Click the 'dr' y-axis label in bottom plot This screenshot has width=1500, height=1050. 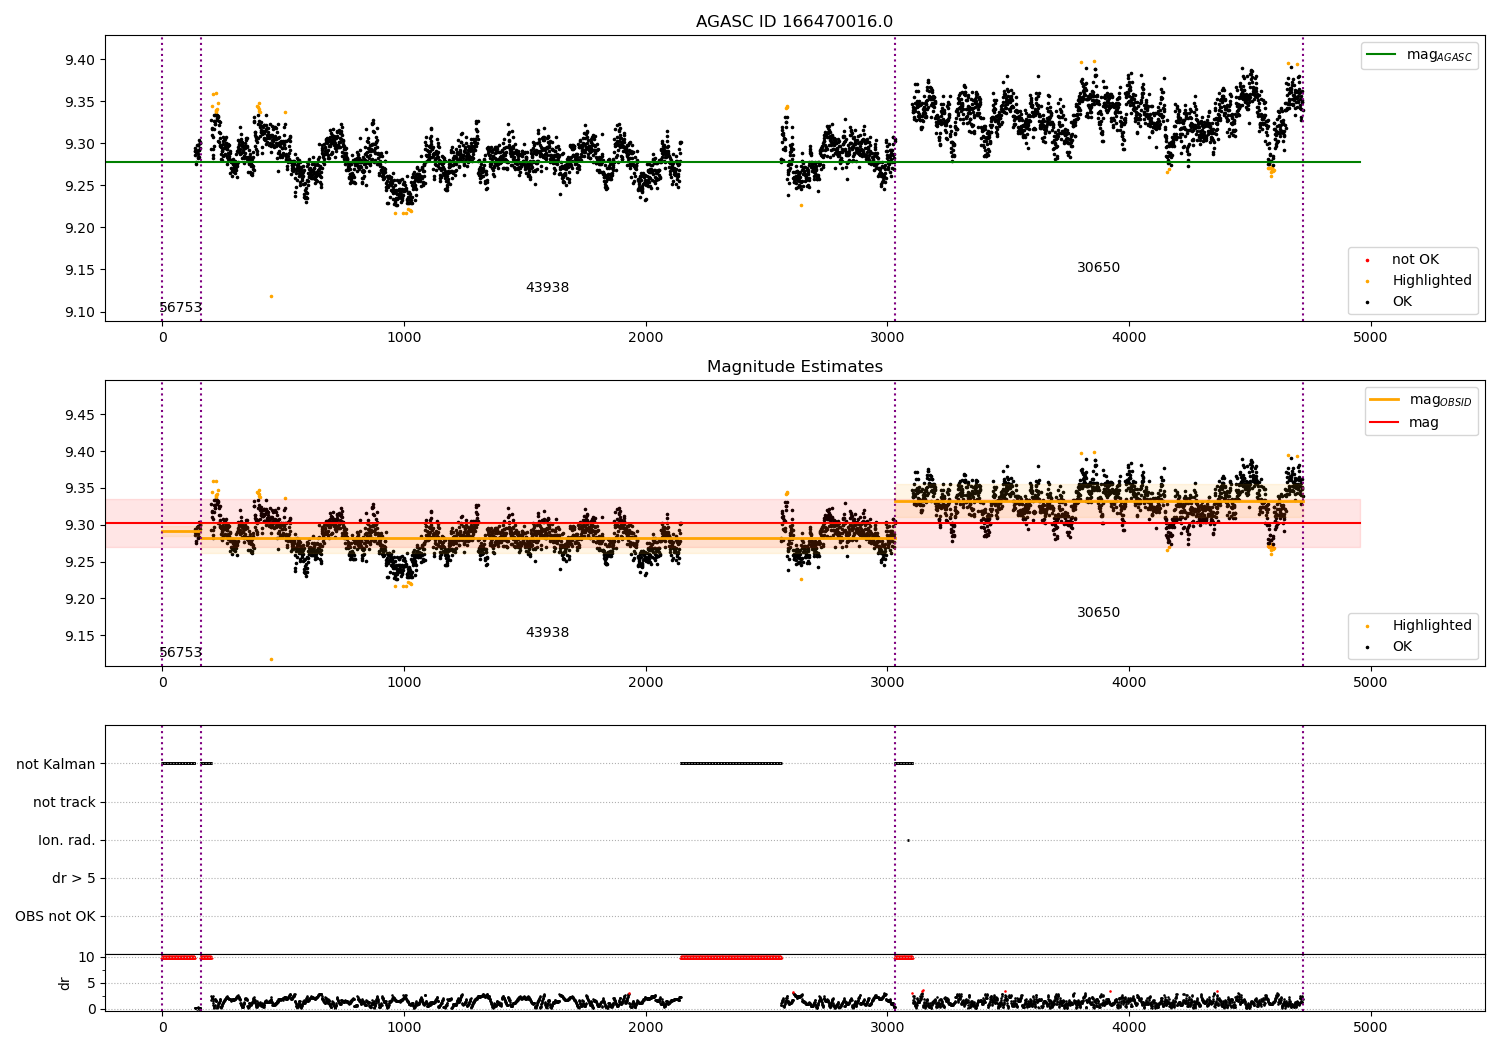click(65, 983)
